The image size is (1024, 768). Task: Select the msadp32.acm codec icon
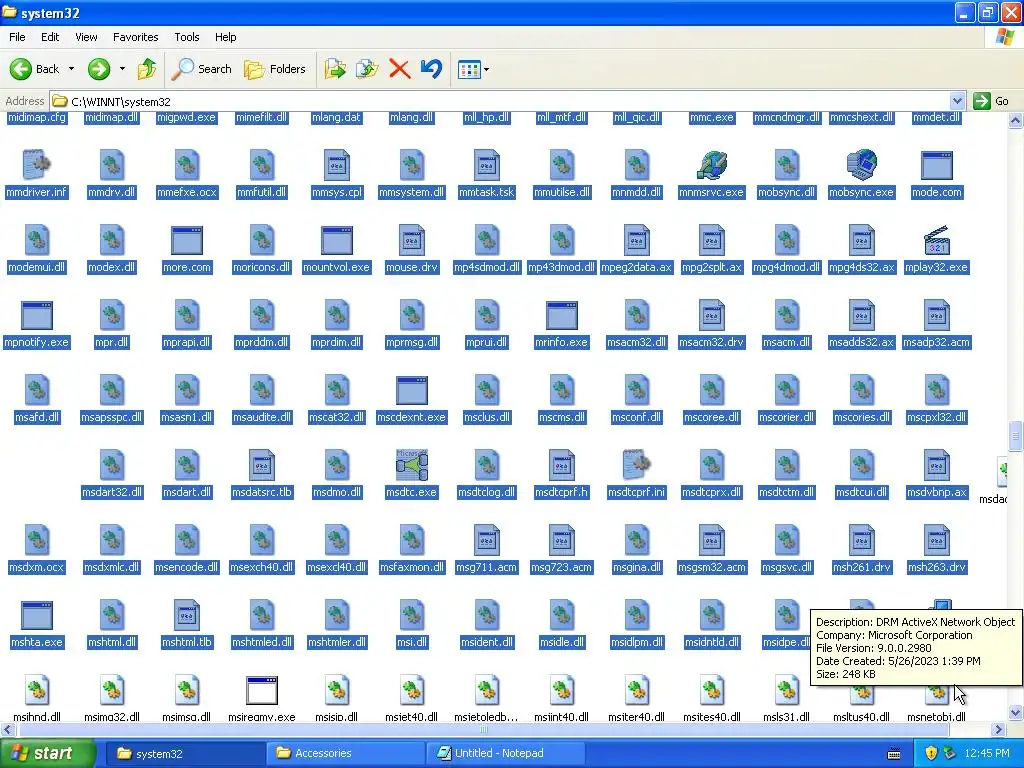[x=936, y=315]
